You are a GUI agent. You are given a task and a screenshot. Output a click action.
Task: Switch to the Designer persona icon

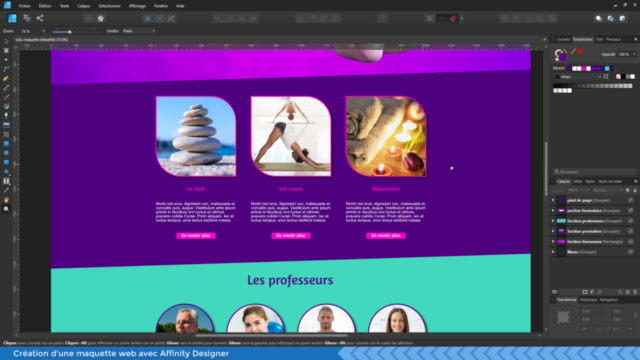[12, 18]
